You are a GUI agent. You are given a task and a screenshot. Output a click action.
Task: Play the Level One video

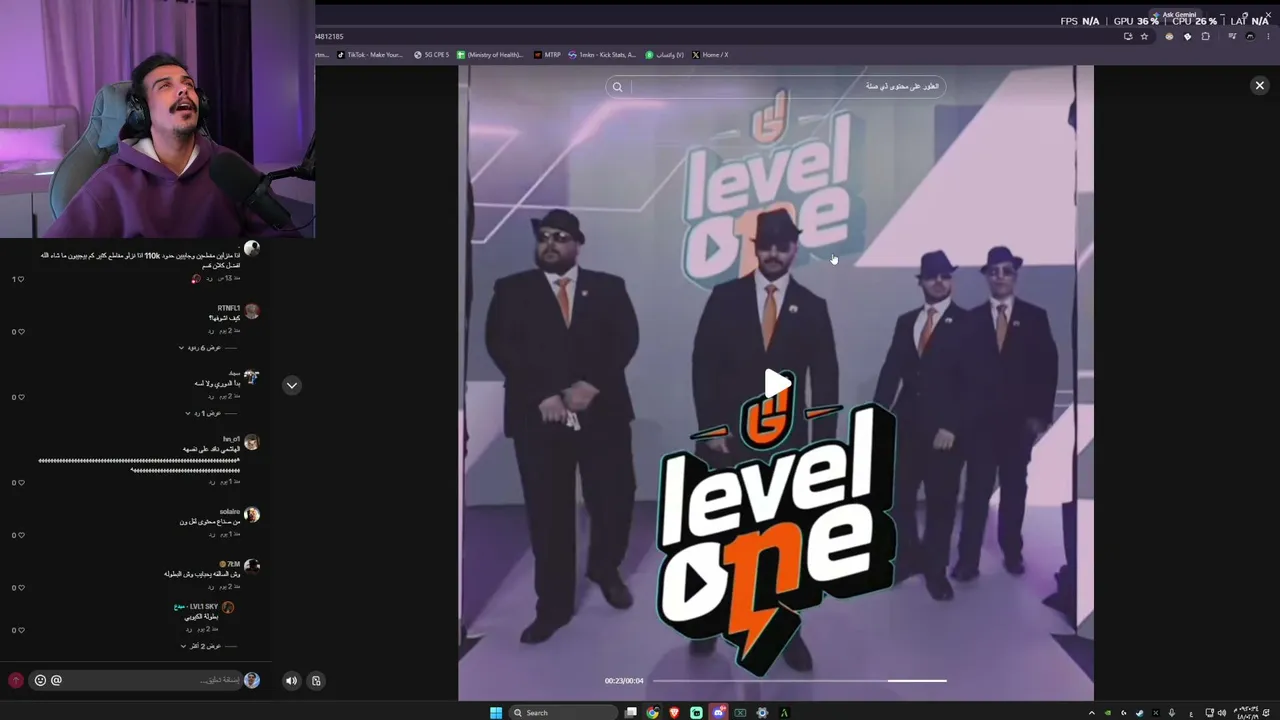pos(777,383)
